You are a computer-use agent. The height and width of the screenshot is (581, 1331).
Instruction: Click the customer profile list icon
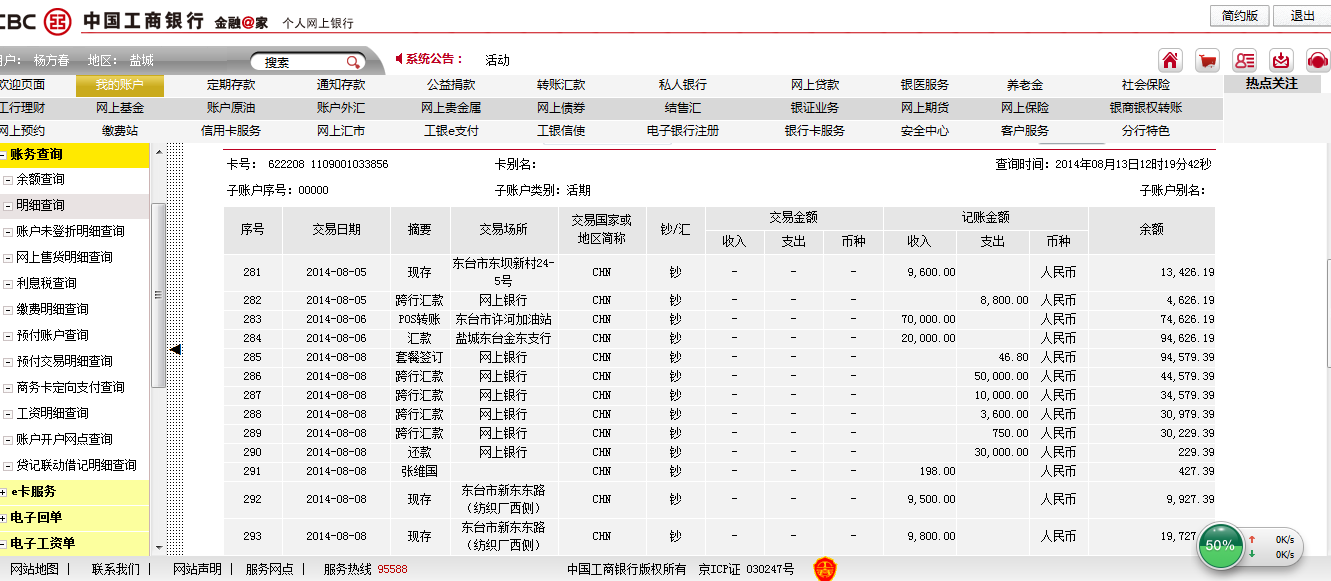click(1244, 60)
